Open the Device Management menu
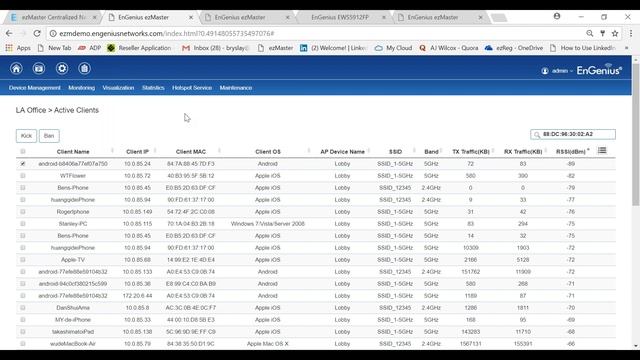Screen dimensions: 640x360 tap(35, 88)
